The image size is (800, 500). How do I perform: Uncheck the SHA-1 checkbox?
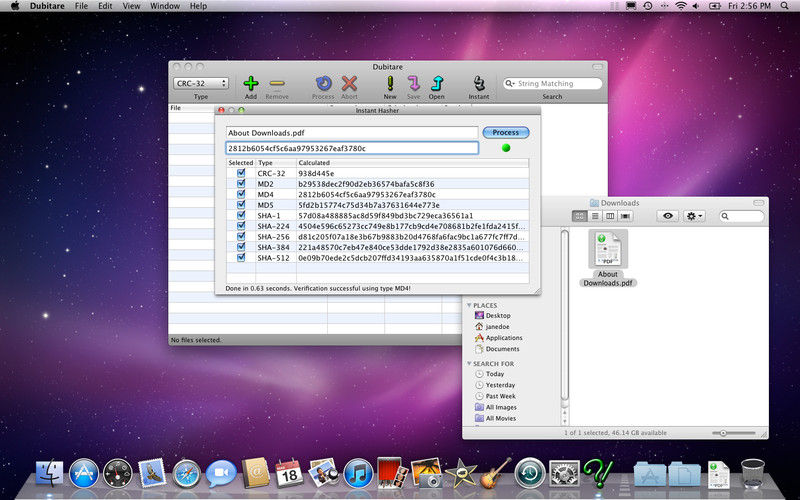click(x=241, y=215)
